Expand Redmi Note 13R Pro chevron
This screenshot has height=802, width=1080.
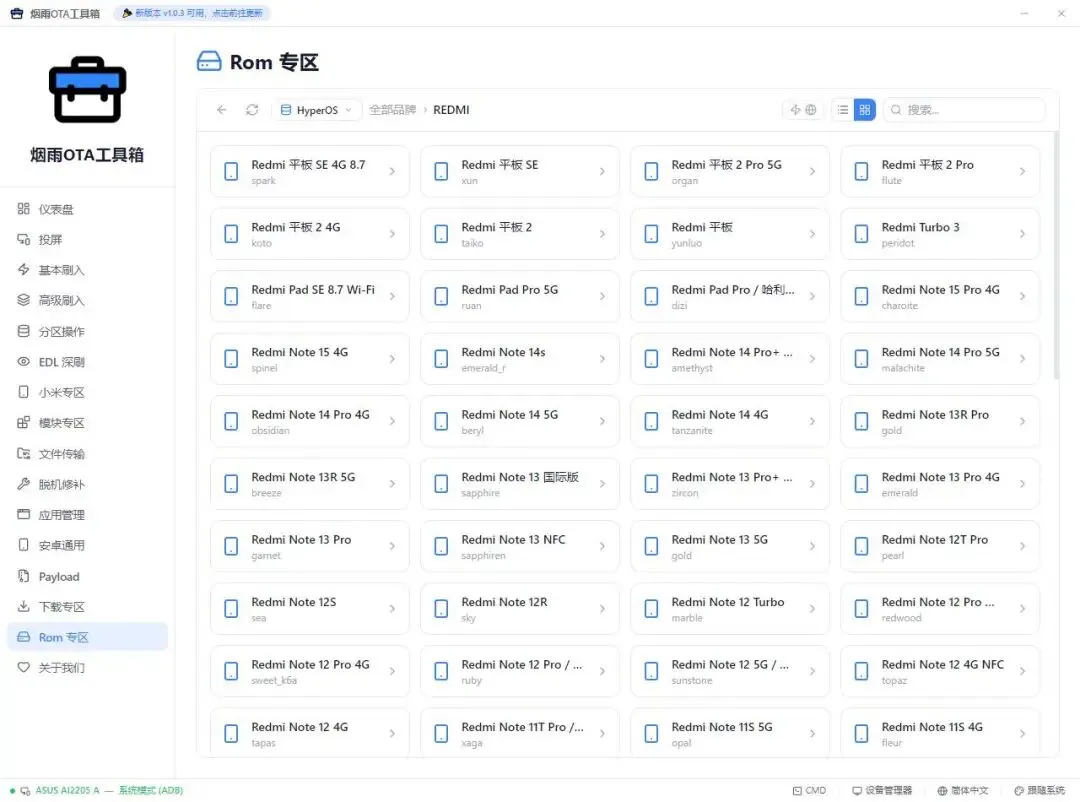[x=1022, y=421]
